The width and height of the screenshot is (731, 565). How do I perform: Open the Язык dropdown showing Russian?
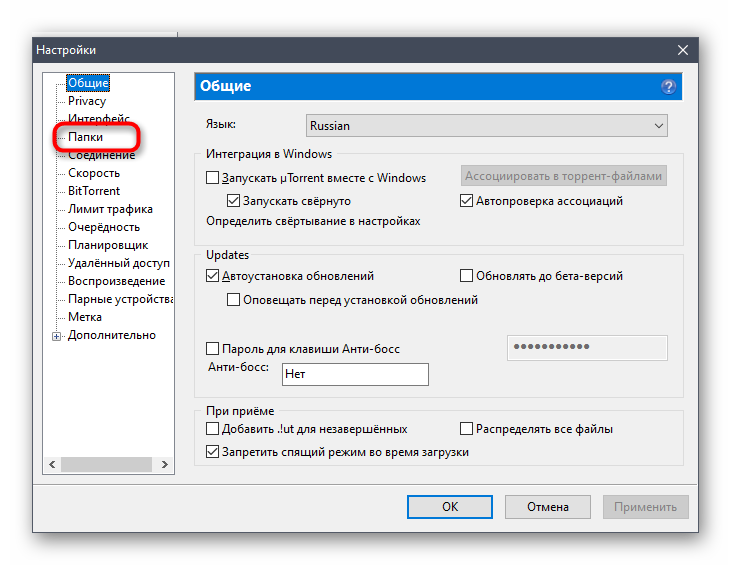[486, 126]
